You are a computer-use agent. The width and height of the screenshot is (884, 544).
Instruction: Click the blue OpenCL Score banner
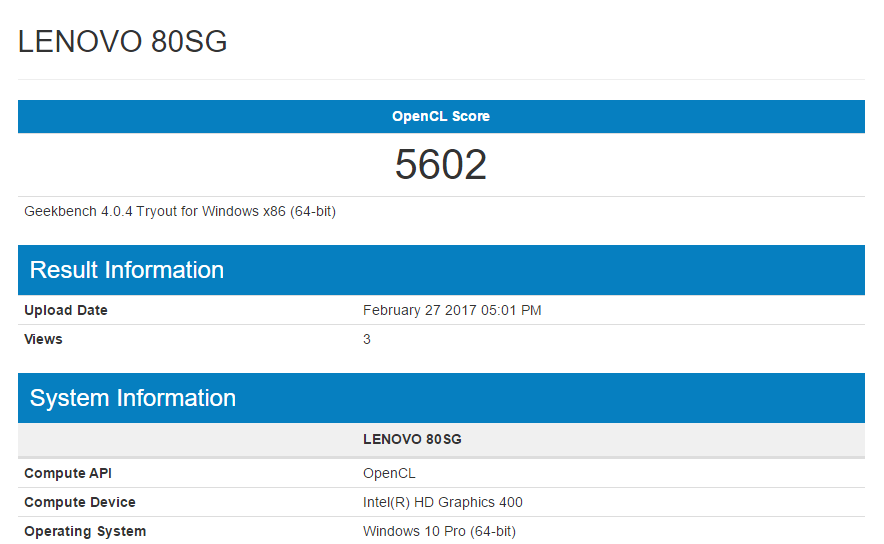[x=441, y=116]
